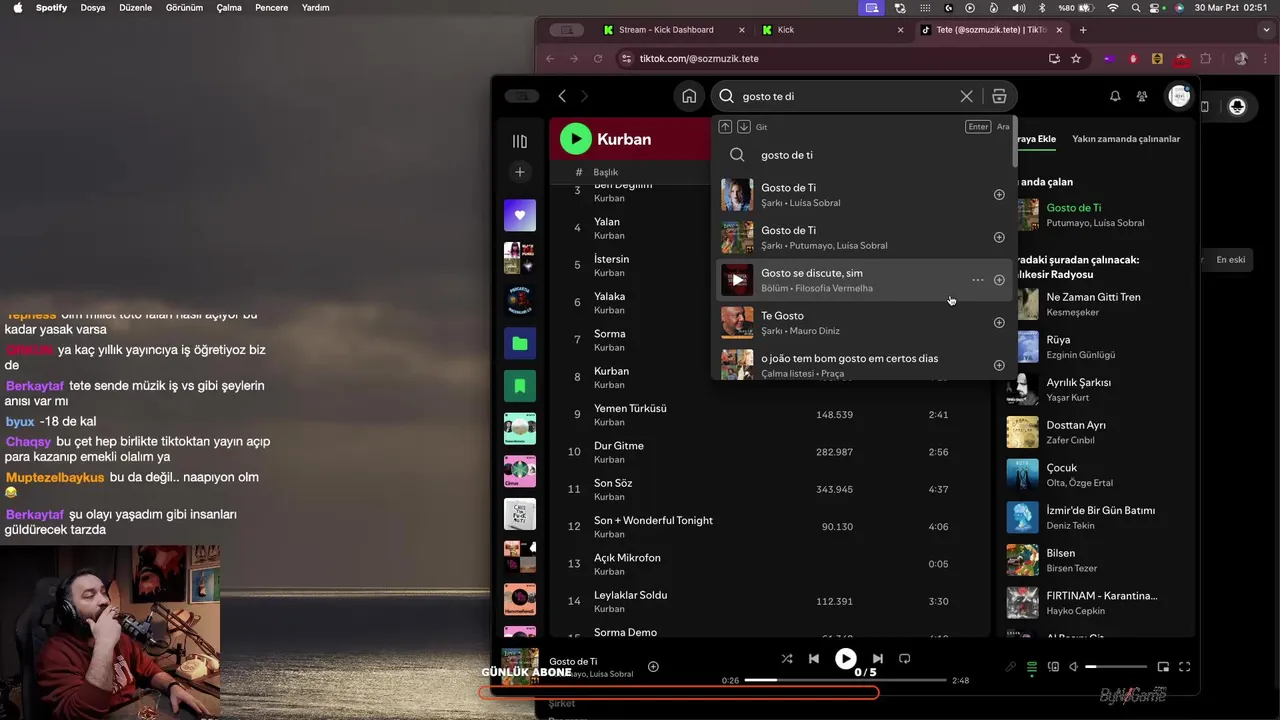
Task: Create a playlist with sidebar plus button
Action: click(519, 172)
